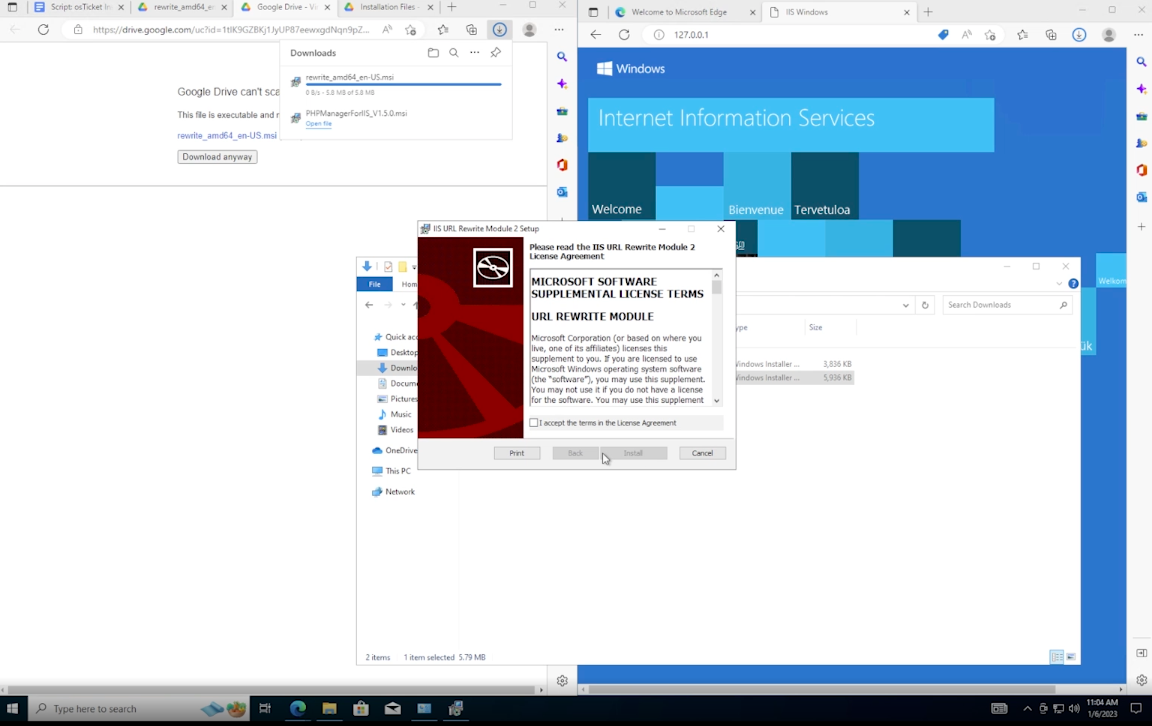Add Google Drive page to favorites
The width and height of the screenshot is (1152, 726).
click(411, 29)
